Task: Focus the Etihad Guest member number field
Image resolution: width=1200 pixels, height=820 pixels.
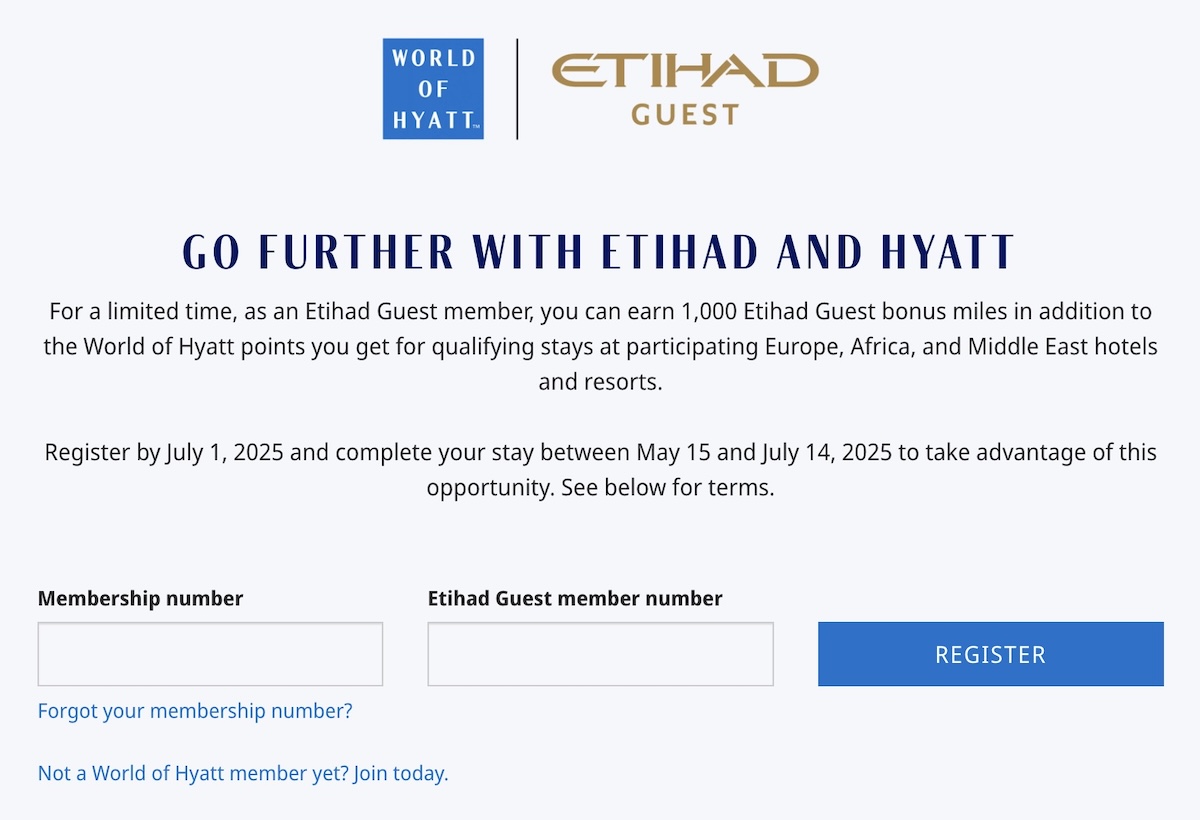Action: [x=600, y=654]
